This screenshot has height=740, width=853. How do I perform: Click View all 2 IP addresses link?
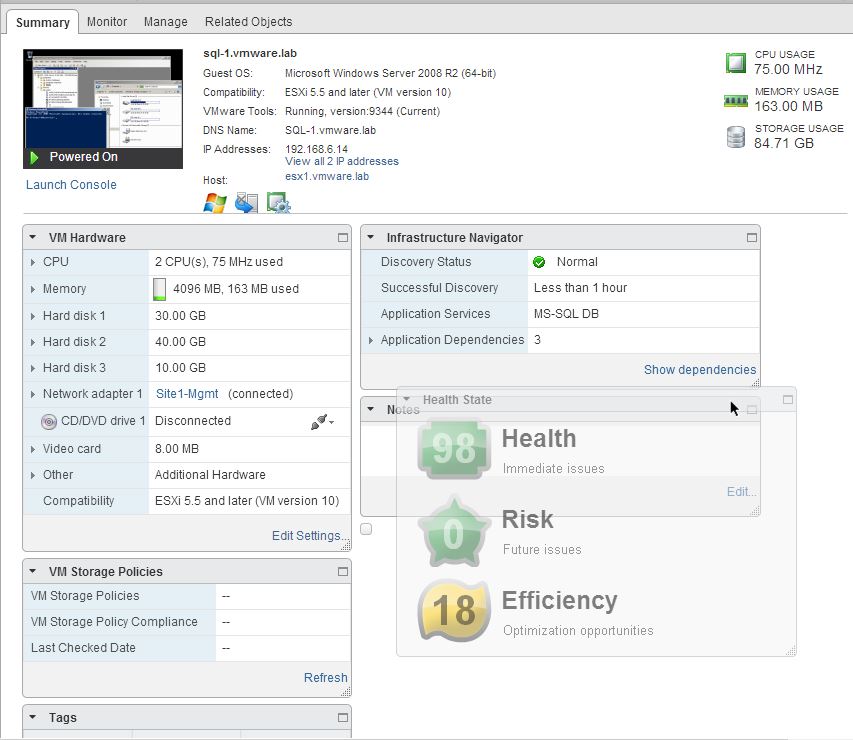(x=342, y=162)
